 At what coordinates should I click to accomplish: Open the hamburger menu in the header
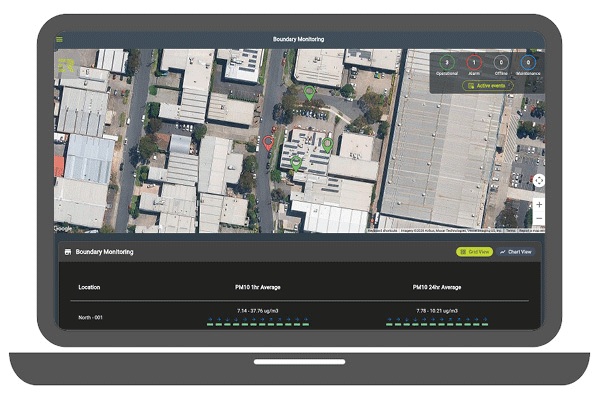click(x=60, y=39)
